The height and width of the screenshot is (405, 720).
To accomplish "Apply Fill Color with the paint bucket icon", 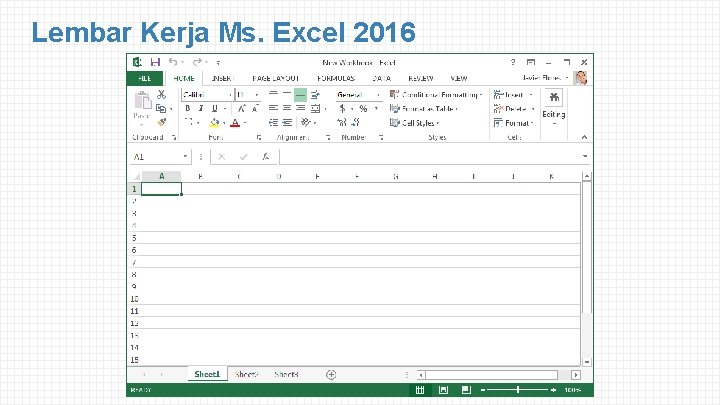I will [x=214, y=123].
